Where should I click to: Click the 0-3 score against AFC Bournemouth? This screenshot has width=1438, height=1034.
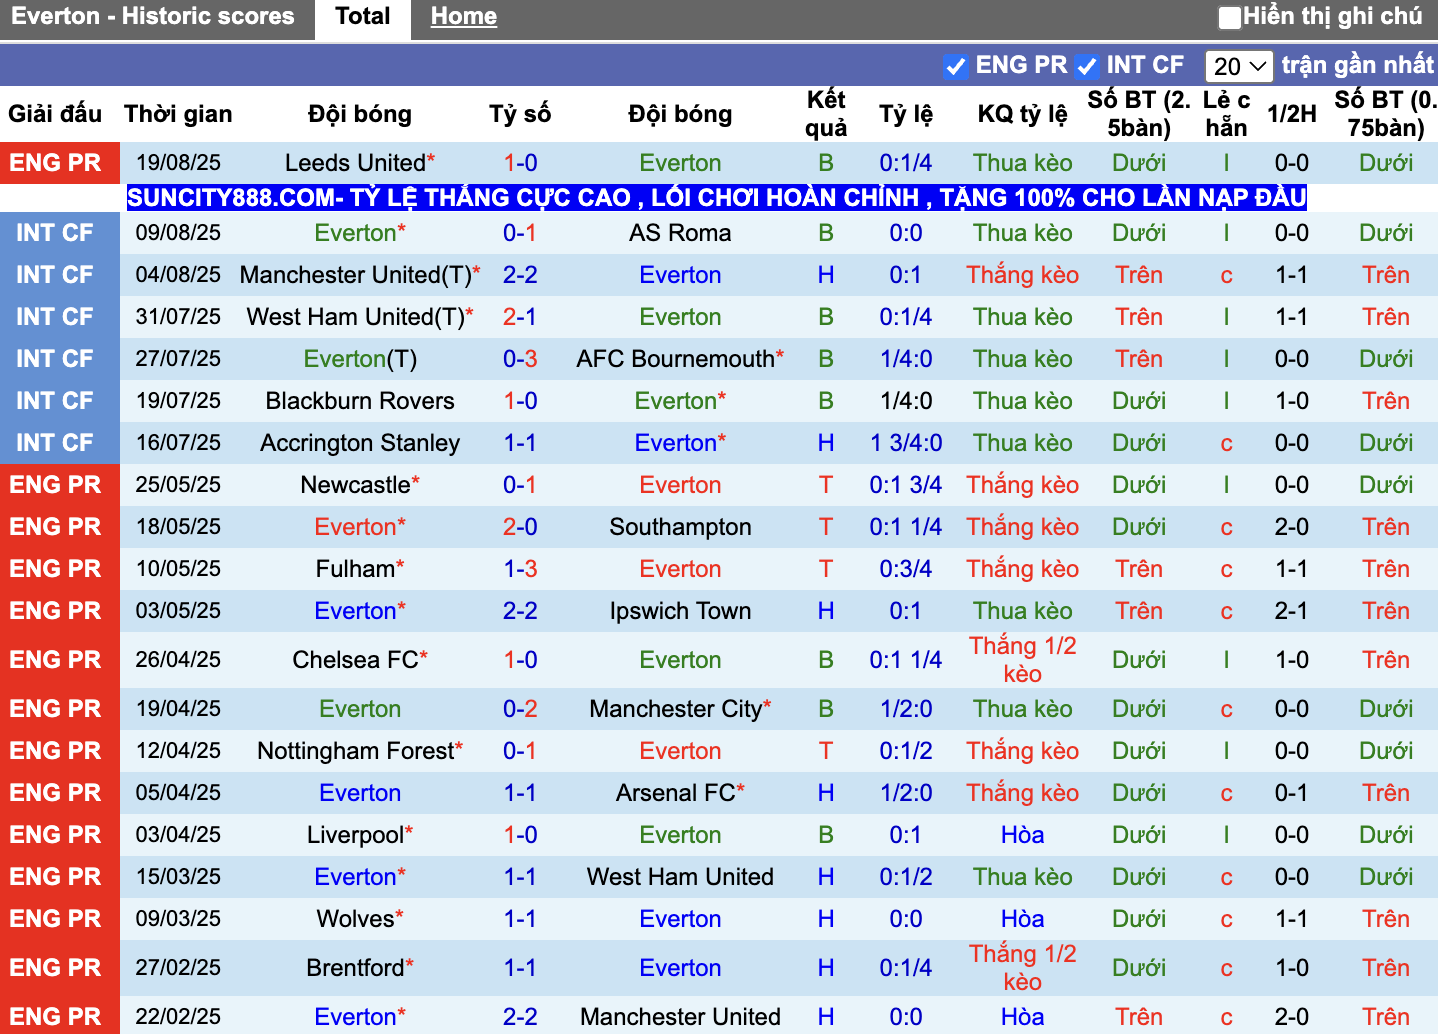coord(520,359)
